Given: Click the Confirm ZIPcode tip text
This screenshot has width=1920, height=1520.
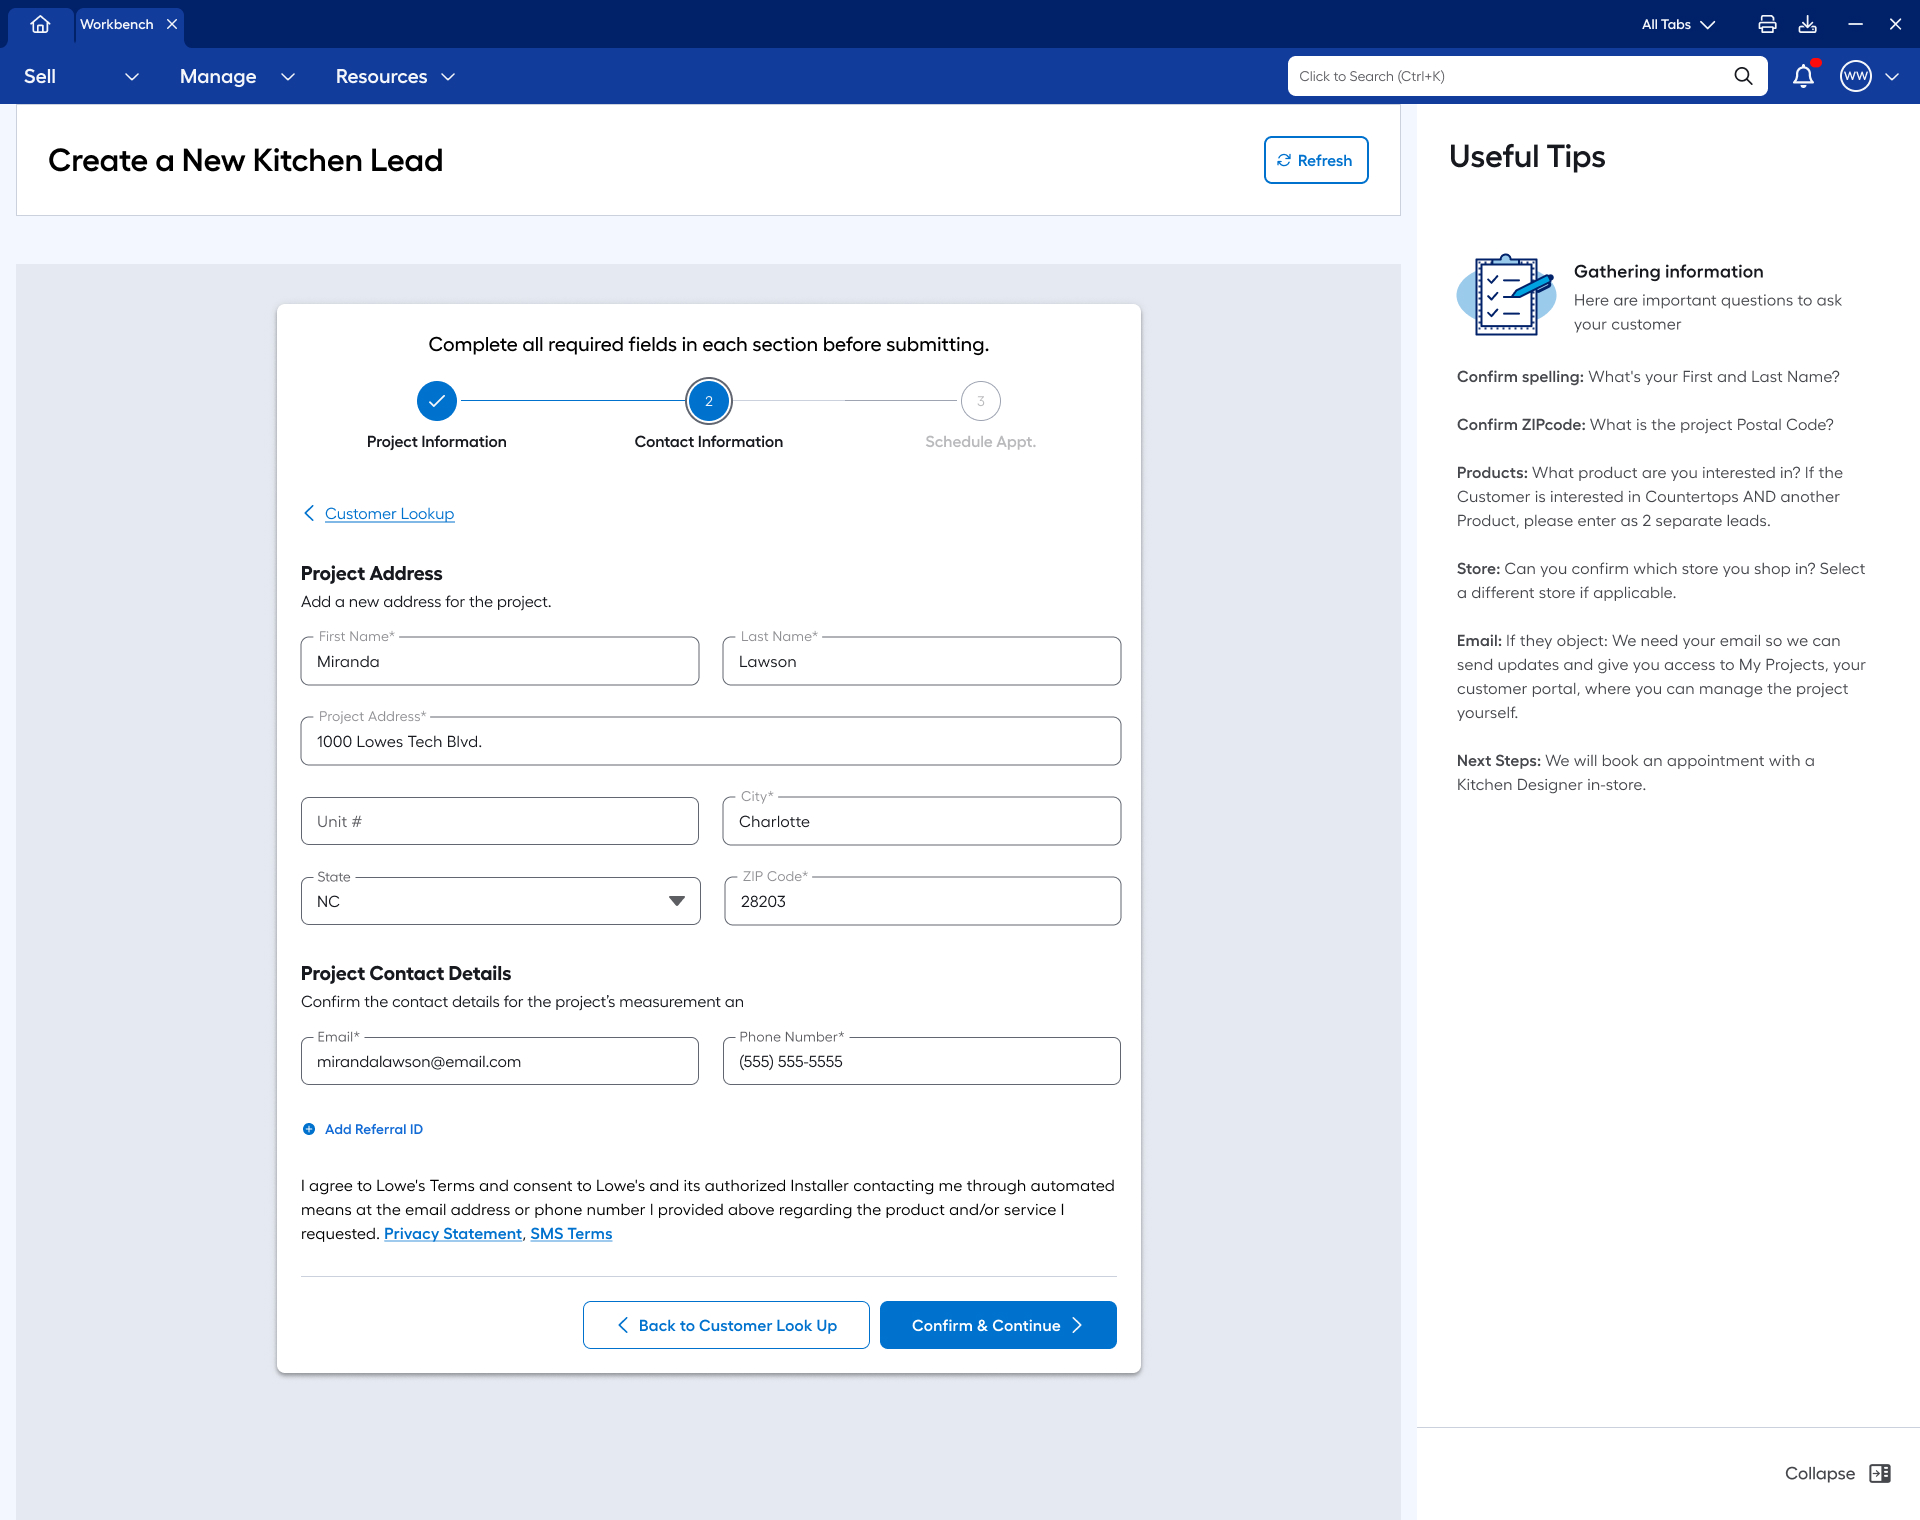Looking at the screenshot, I should [x=1645, y=424].
